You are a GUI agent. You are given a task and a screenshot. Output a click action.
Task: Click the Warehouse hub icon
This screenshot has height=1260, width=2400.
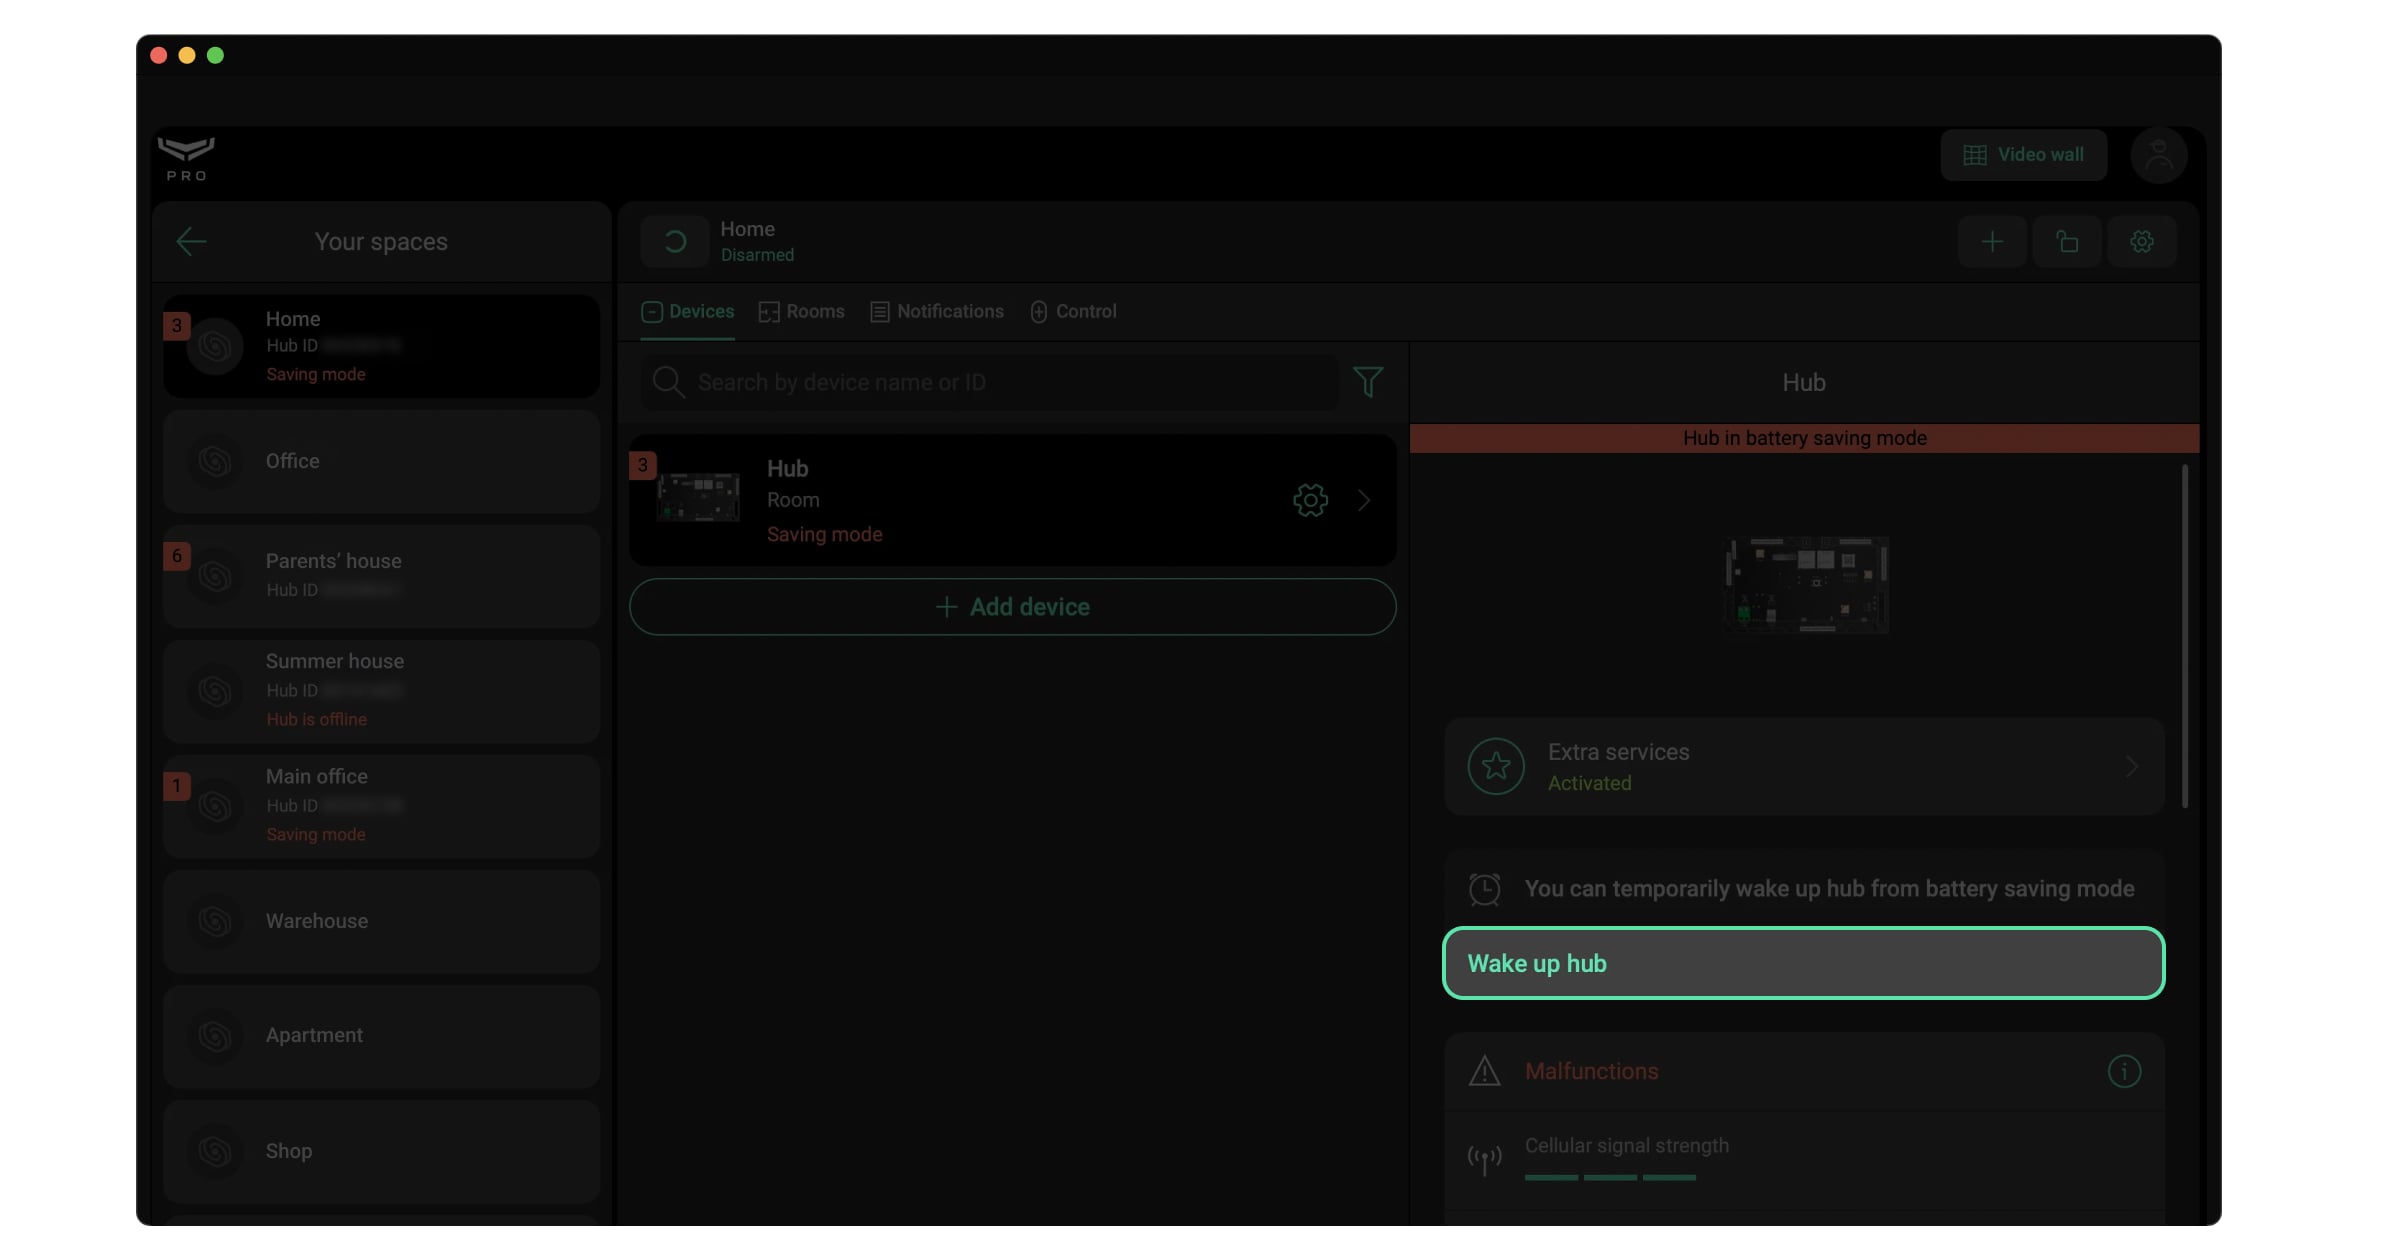tap(215, 921)
